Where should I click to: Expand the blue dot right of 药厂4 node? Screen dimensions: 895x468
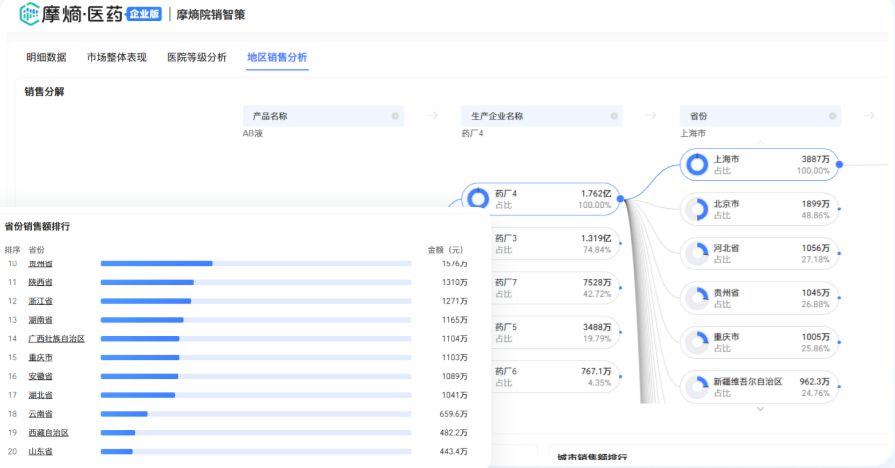point(621,198)
